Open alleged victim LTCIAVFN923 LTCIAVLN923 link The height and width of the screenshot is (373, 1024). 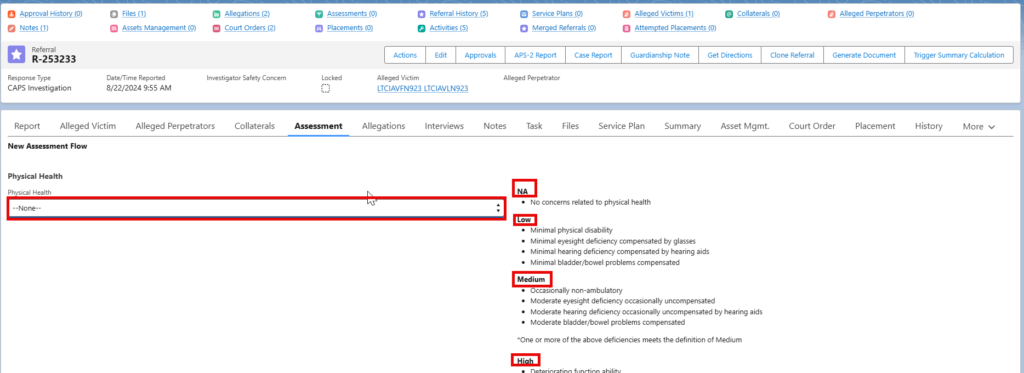423,88
